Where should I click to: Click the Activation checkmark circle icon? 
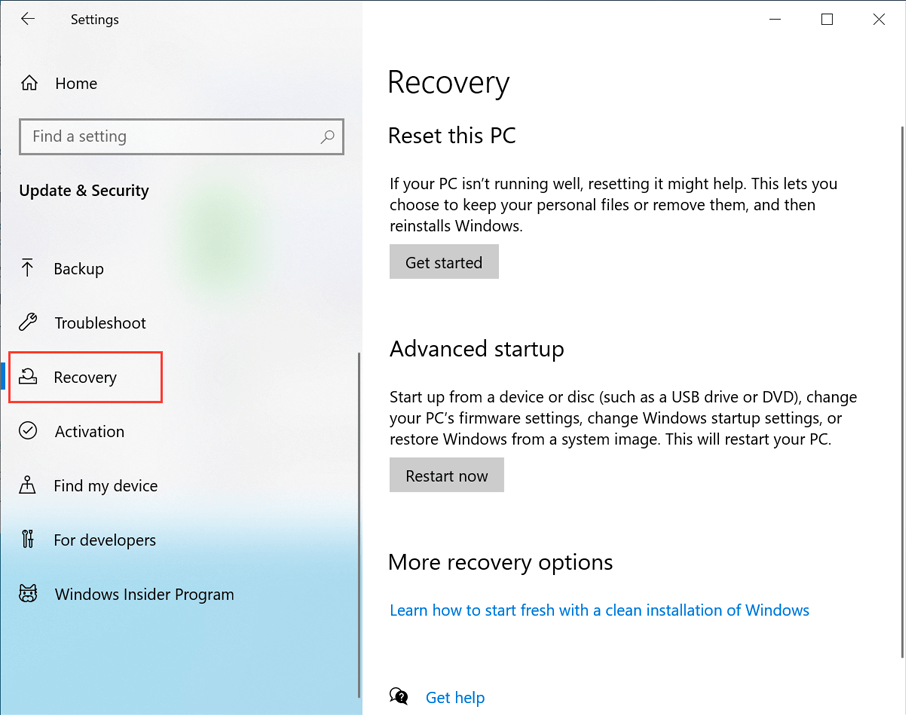(x=28, y=431)
